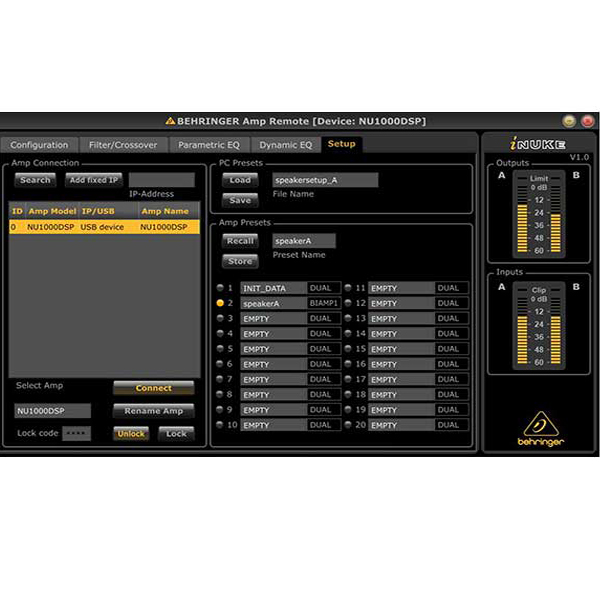Screen dimensions: 600x600
Task: Load a PC preset file
Action: pyautogui.click(x=240, y=180)
